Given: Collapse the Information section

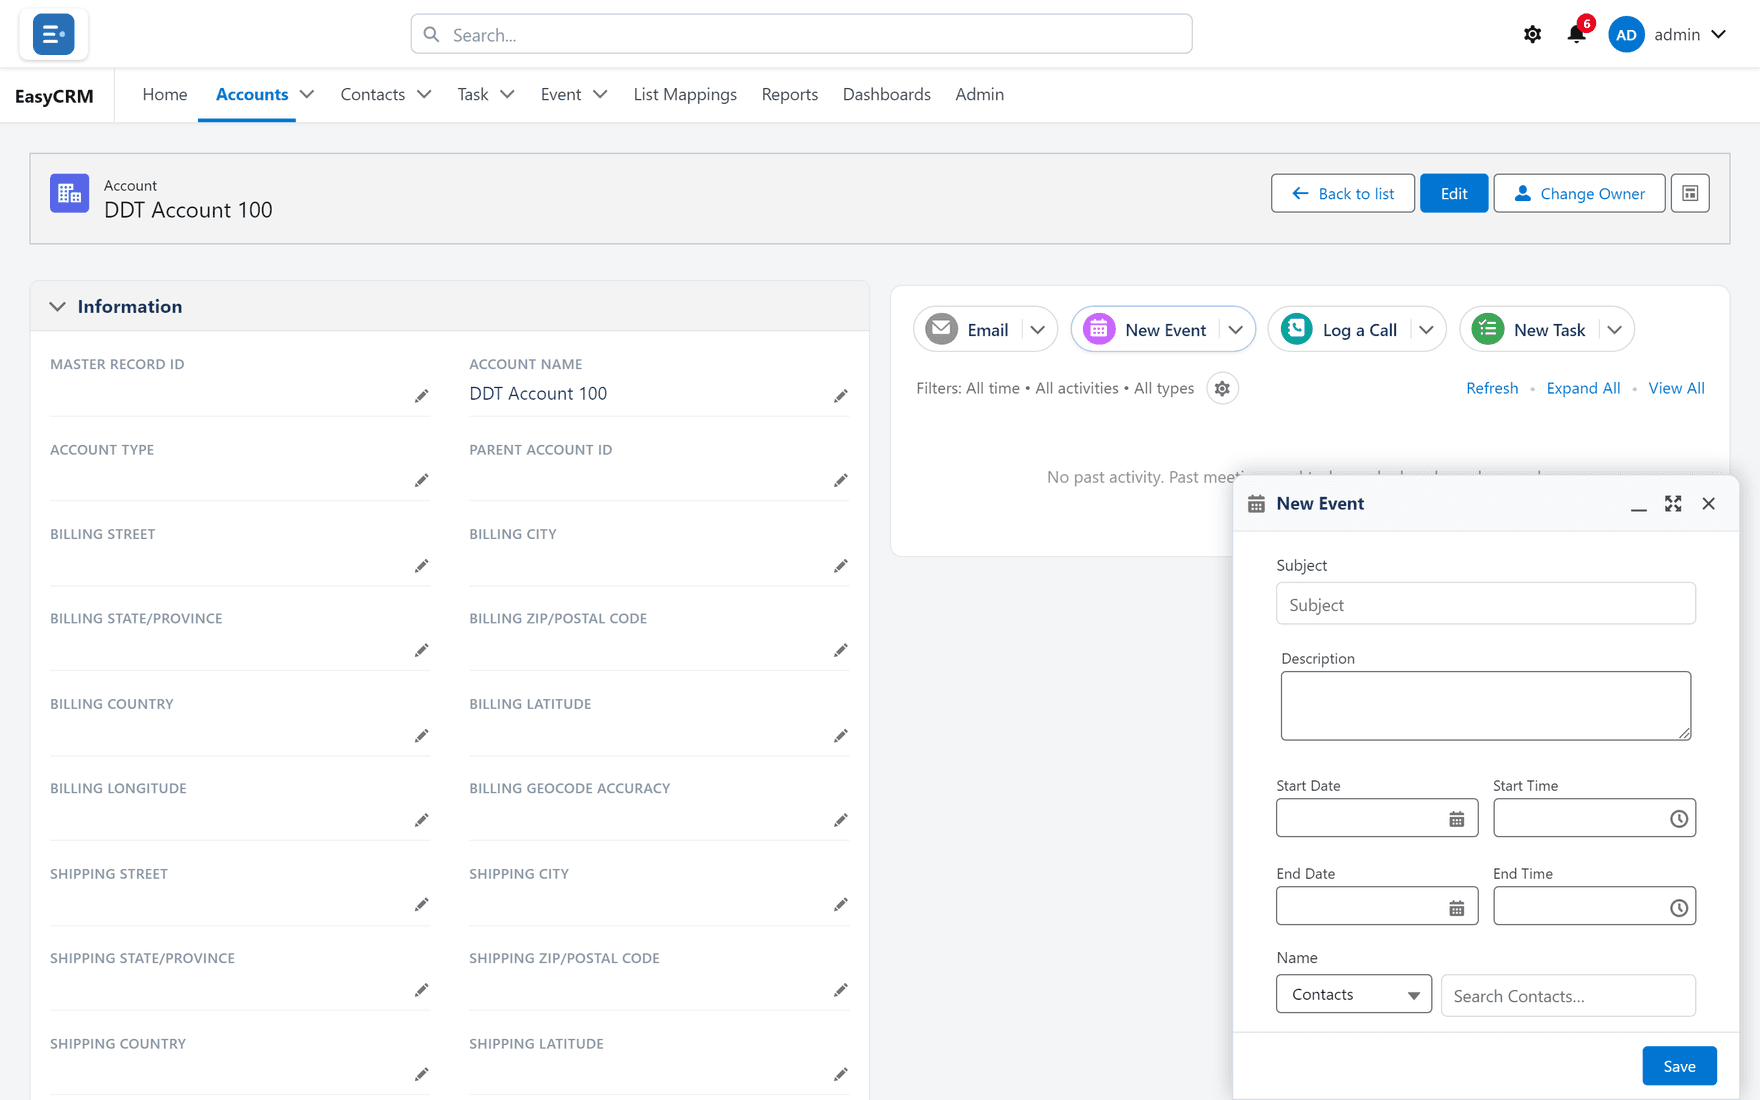Looking at the screenshot, I should 57,306.
